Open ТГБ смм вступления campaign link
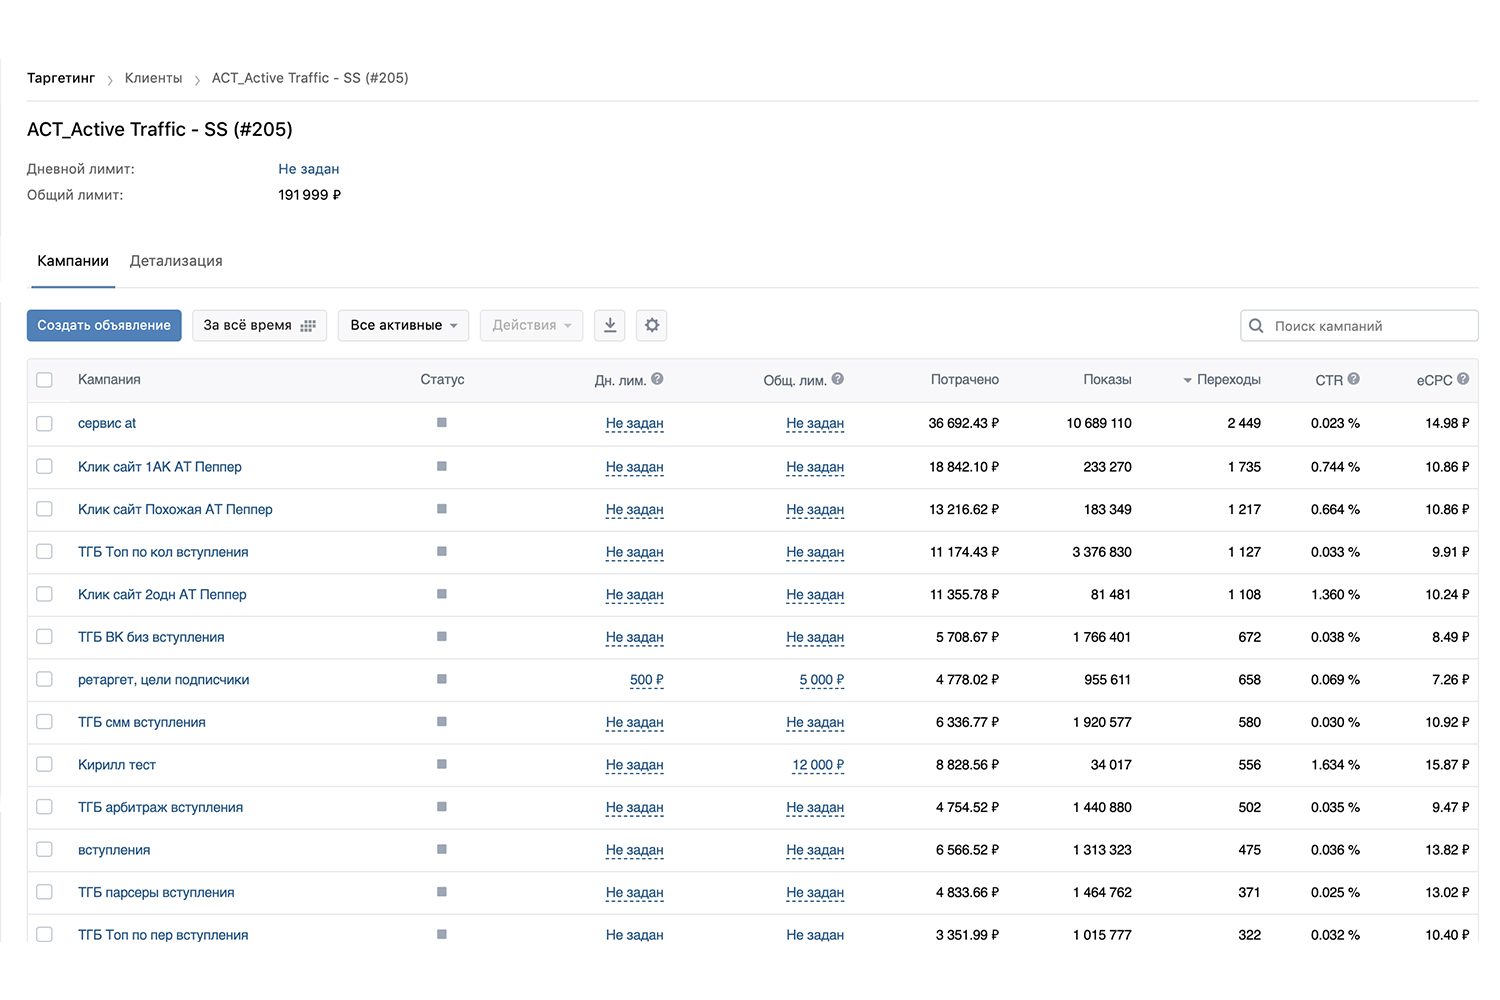The height and width of the screenshot is (1000, 1500). point(142,722)
